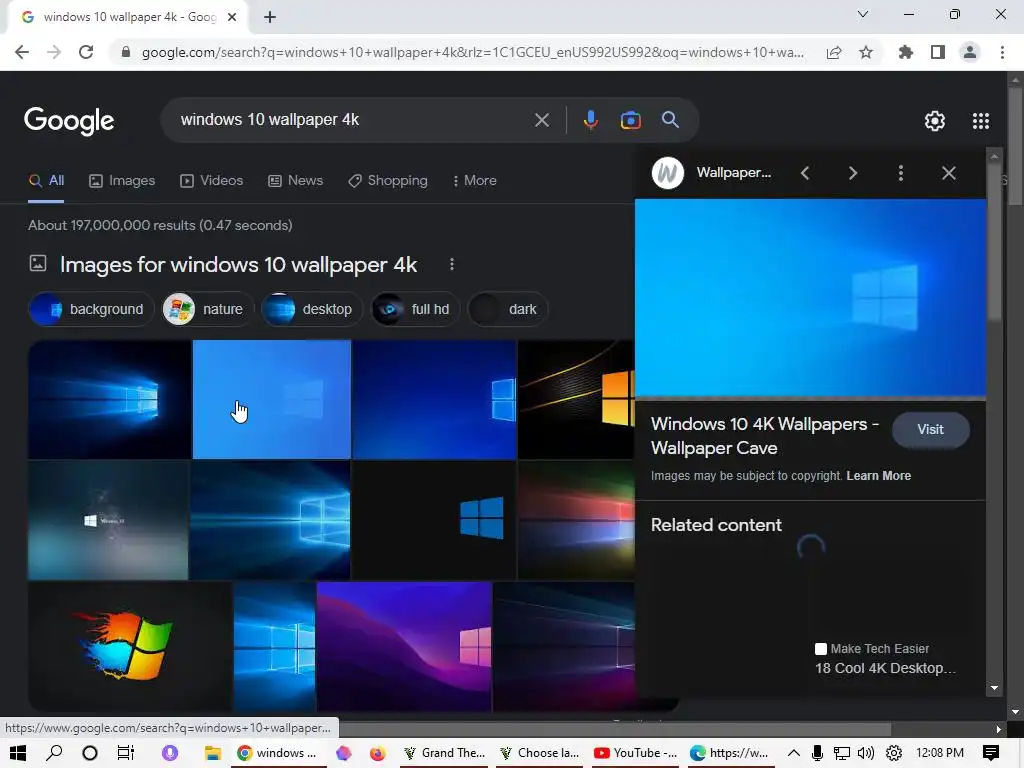Expand the More search options
Image resolution: width=1024 pixels, height=768 pixels.
[475, 181]
